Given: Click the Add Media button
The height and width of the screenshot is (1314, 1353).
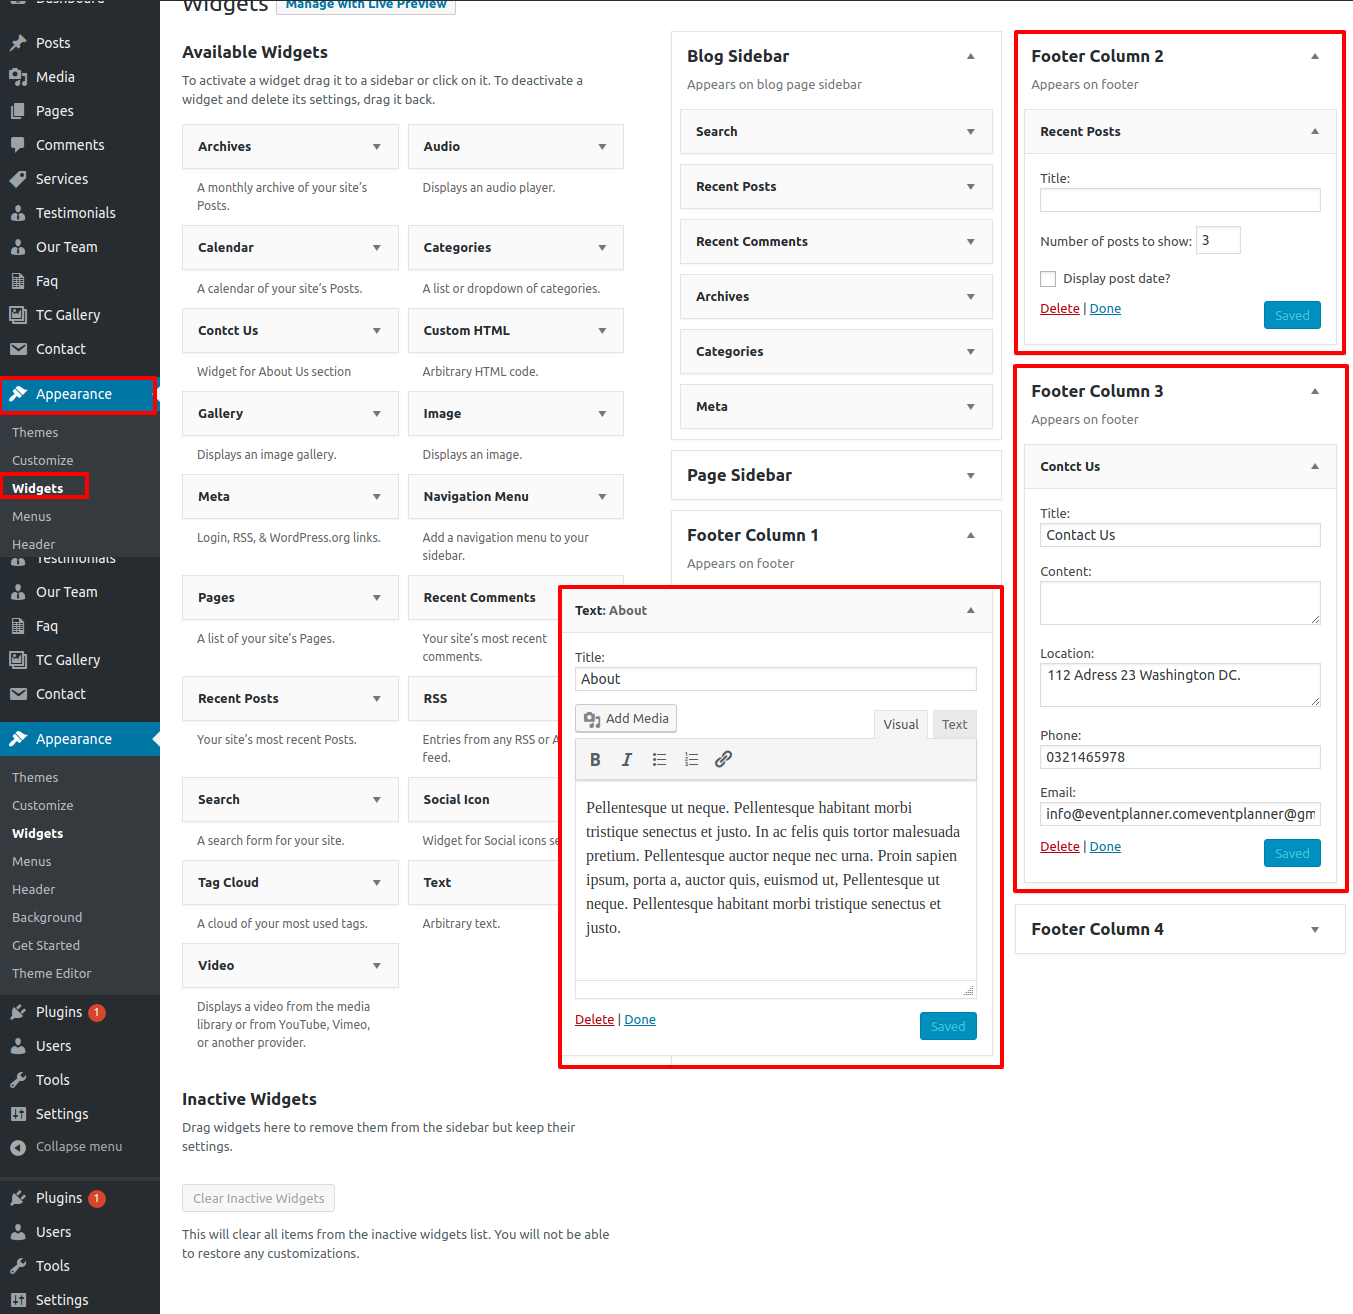Looking at the screenshot, I should [626, 719].
